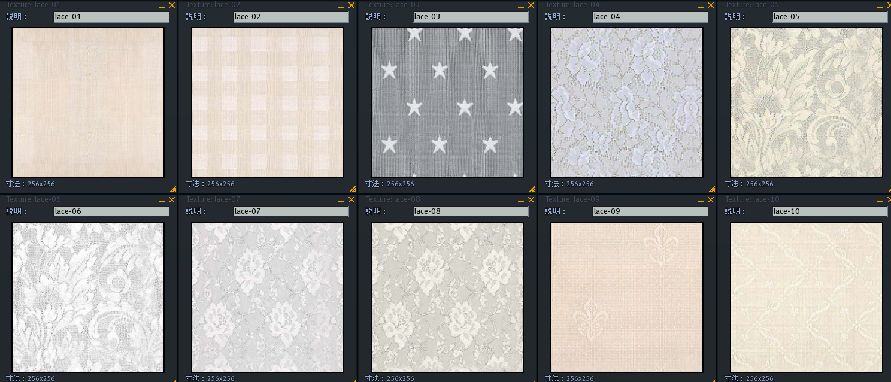This screenshot has width=891, height=382.
Task: Select the lace-07 rose lattice preview
Action: click(x=268, y=297)
